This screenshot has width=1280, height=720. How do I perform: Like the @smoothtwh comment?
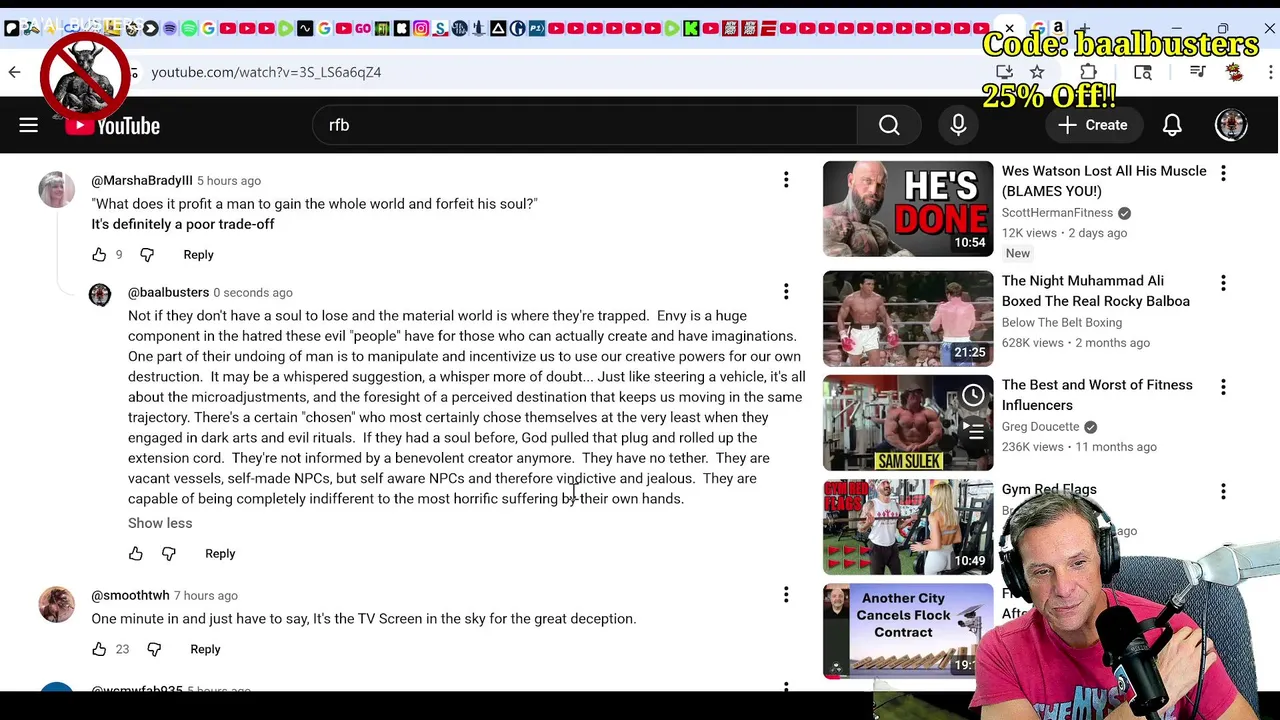[x=99, y=650]
